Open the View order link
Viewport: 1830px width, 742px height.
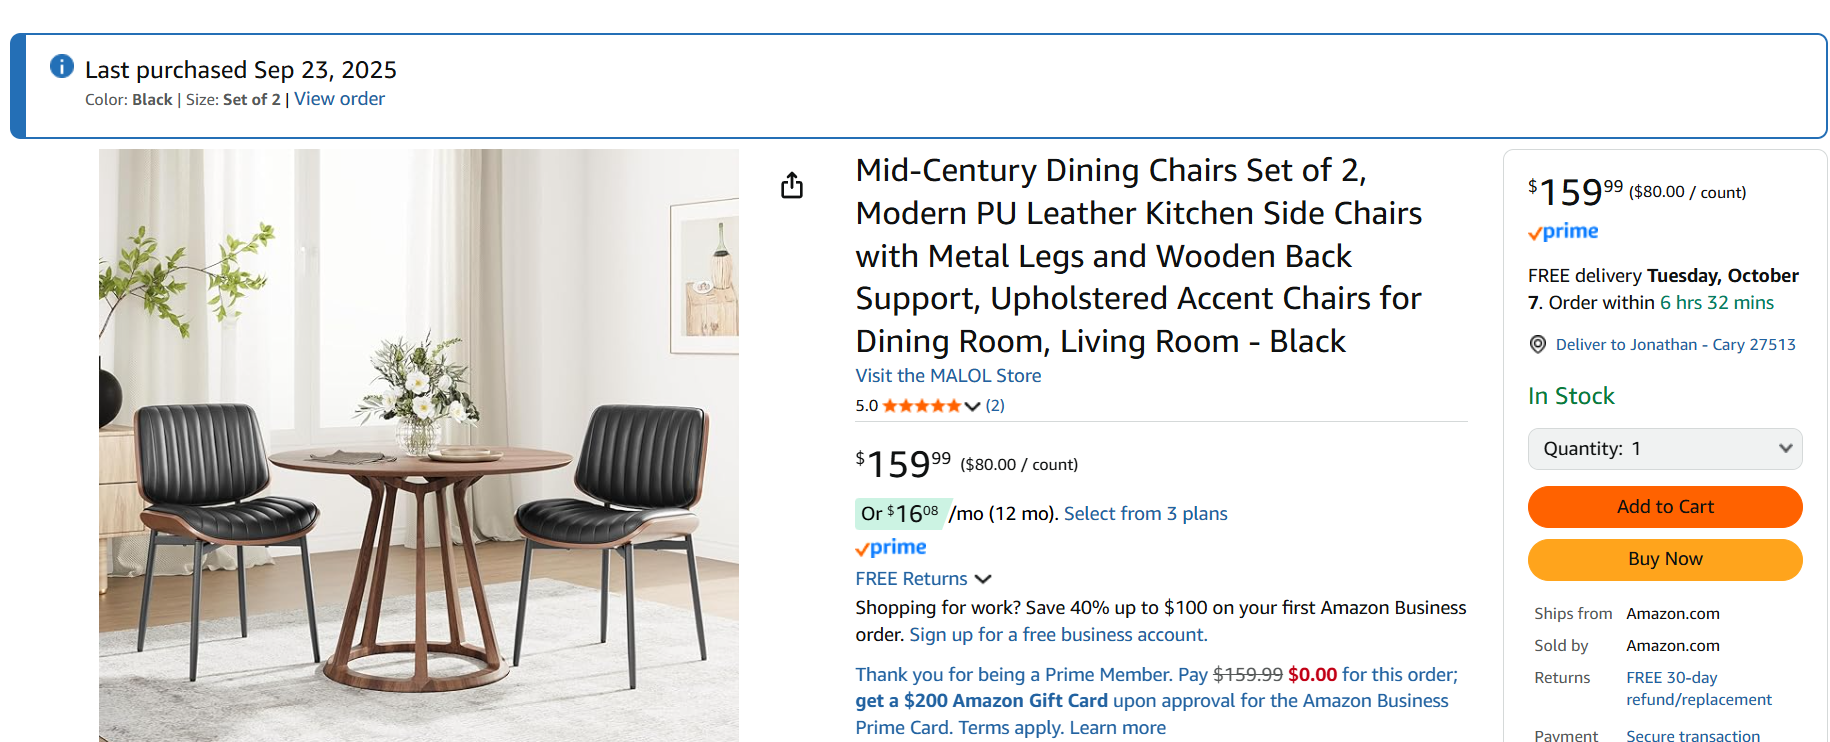(339, 99)
